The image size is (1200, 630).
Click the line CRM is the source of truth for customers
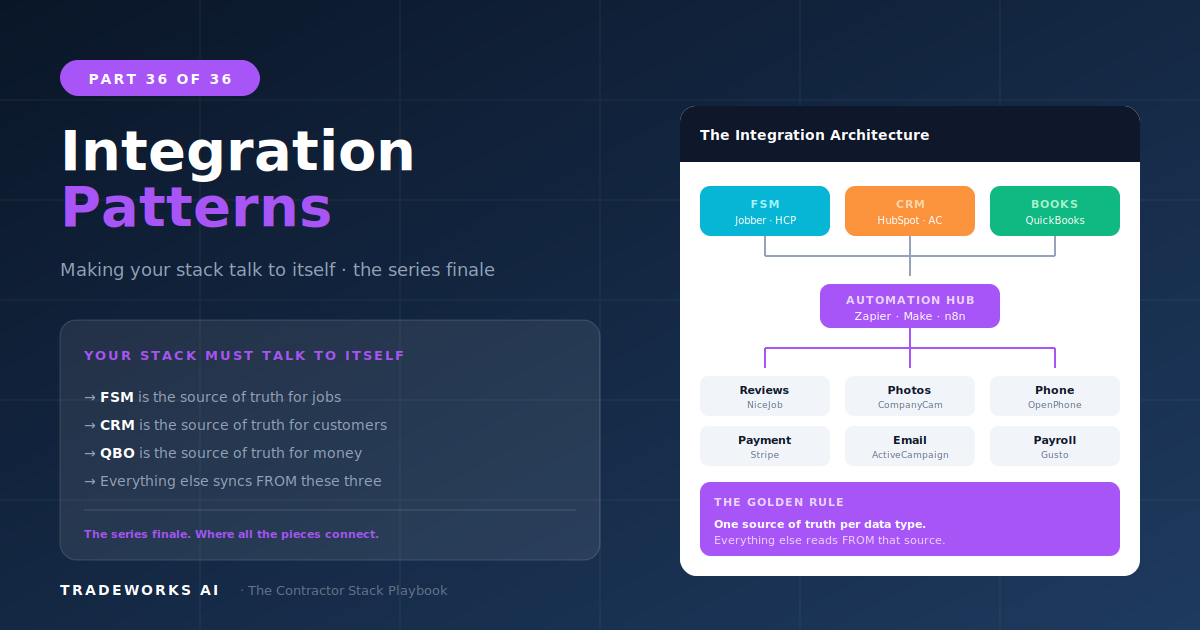(x=236, y=425)
